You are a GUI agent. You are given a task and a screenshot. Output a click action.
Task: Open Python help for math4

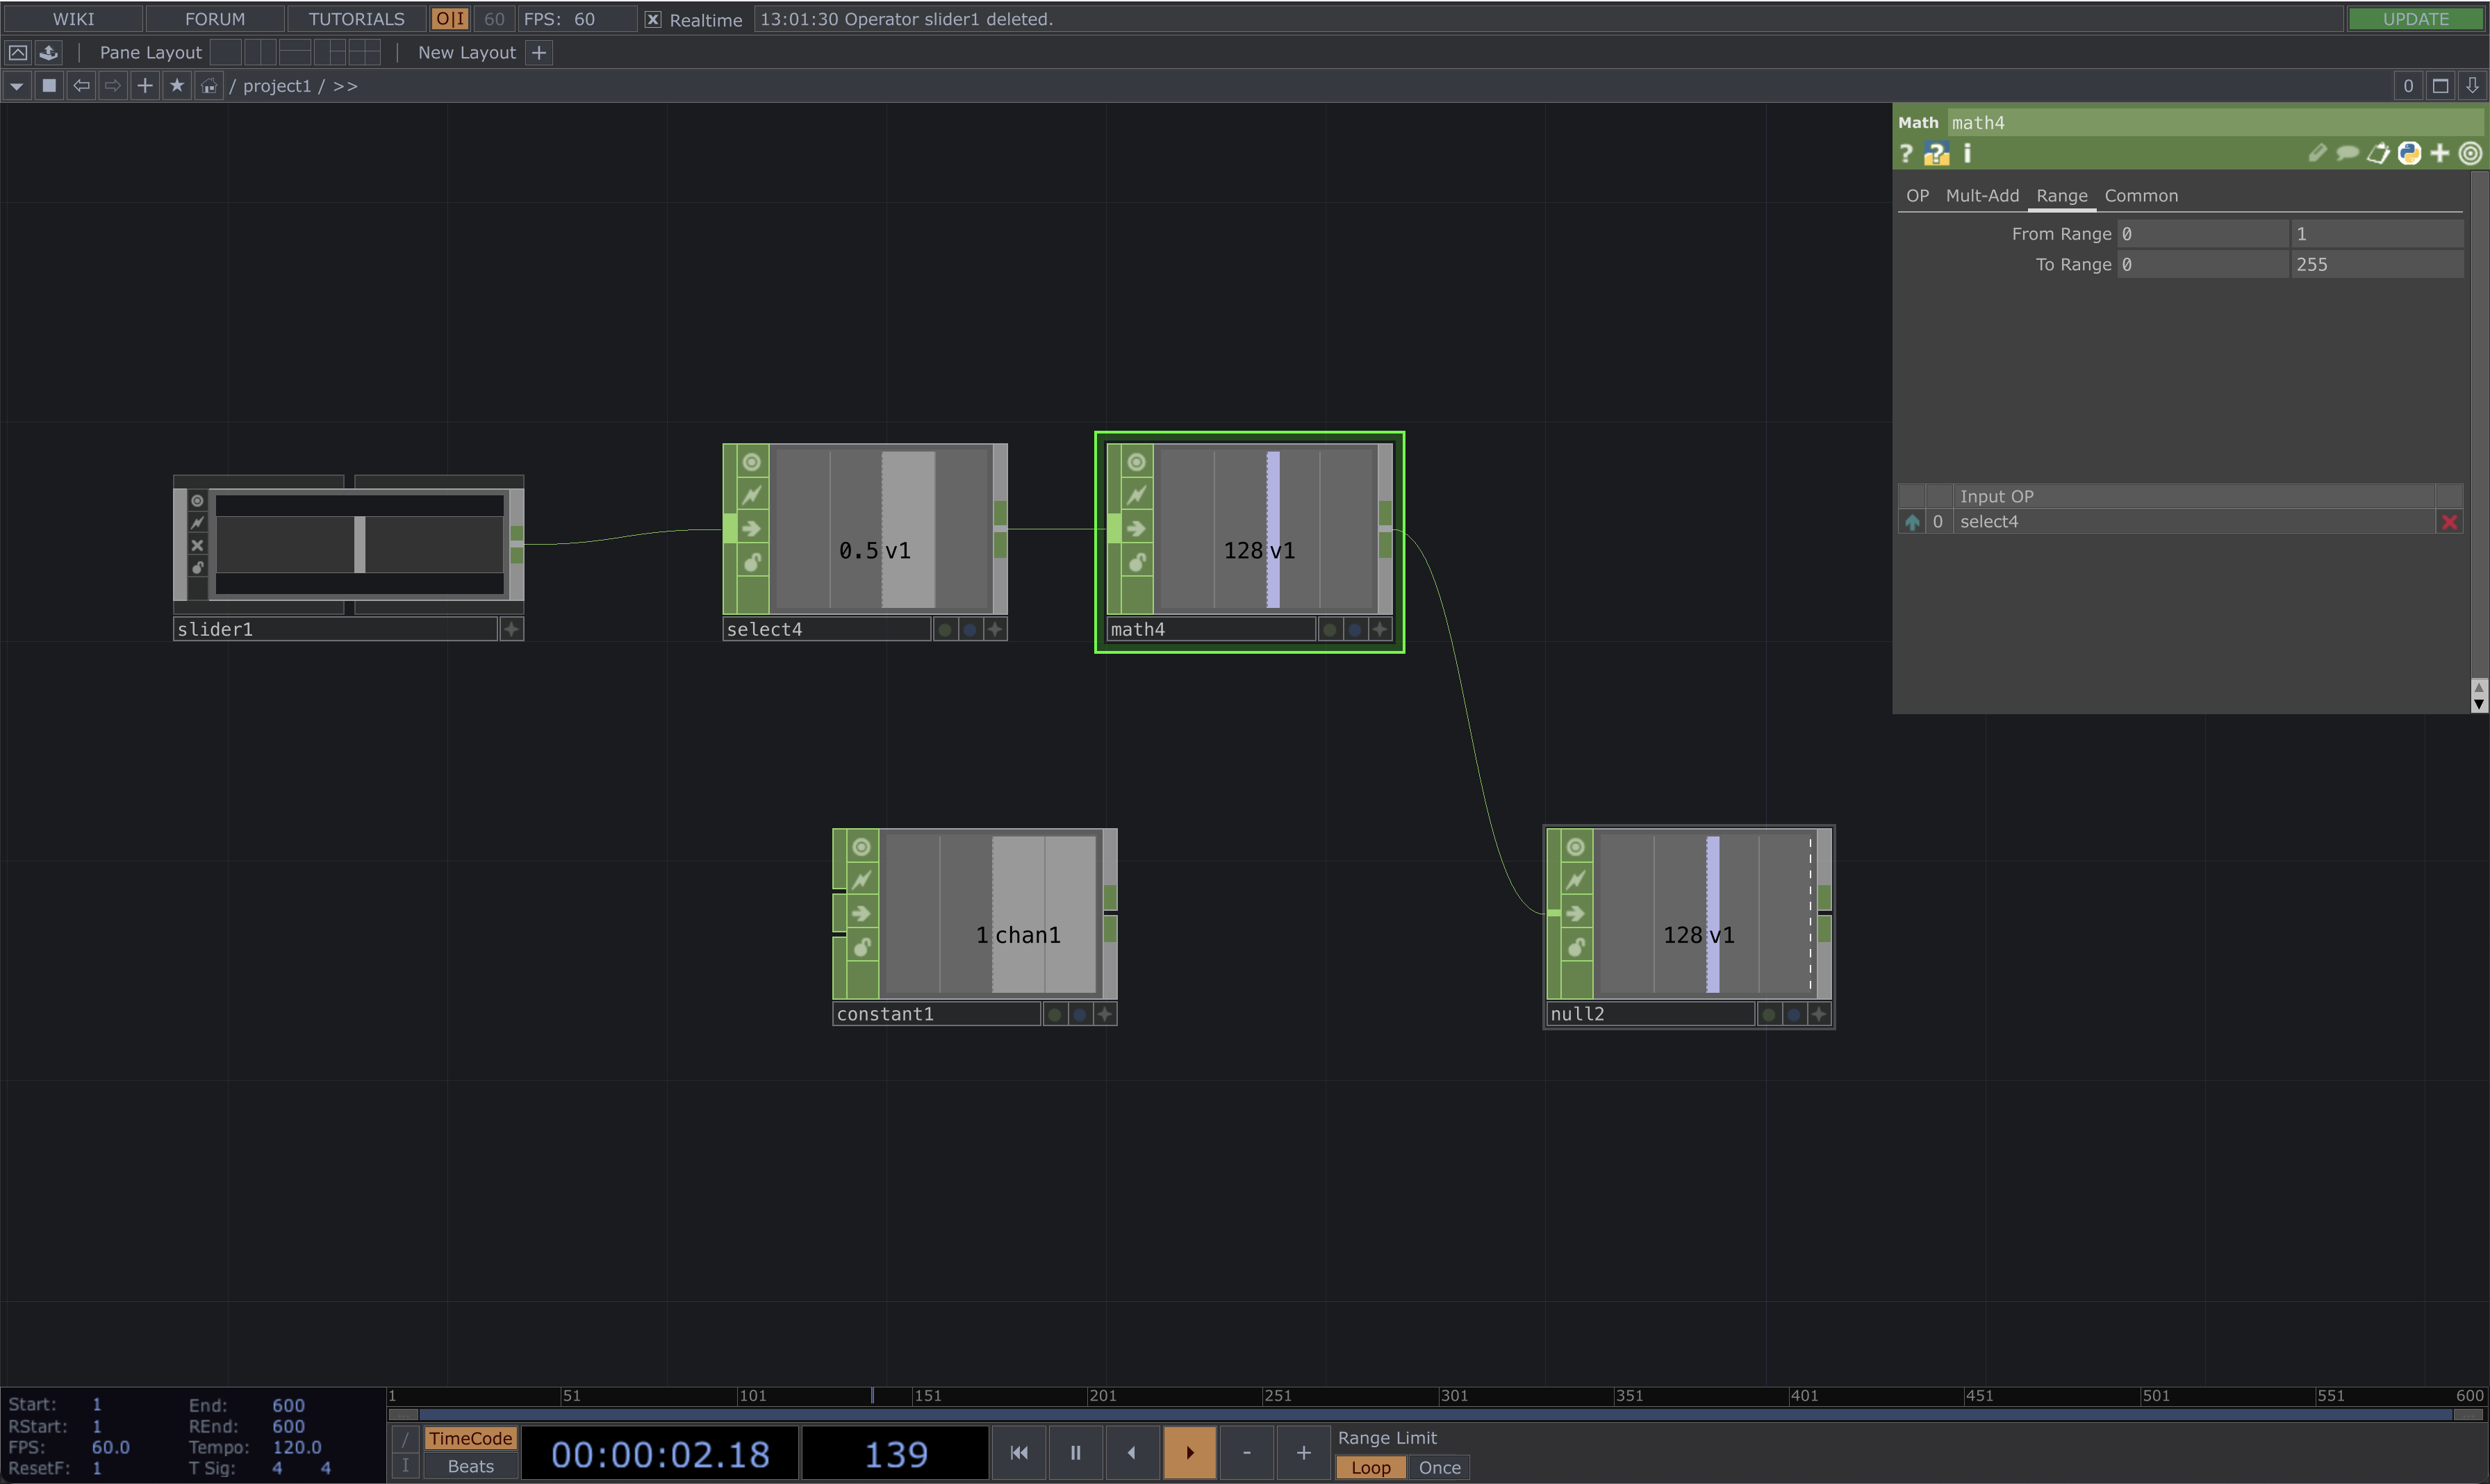click(1937, 153)
